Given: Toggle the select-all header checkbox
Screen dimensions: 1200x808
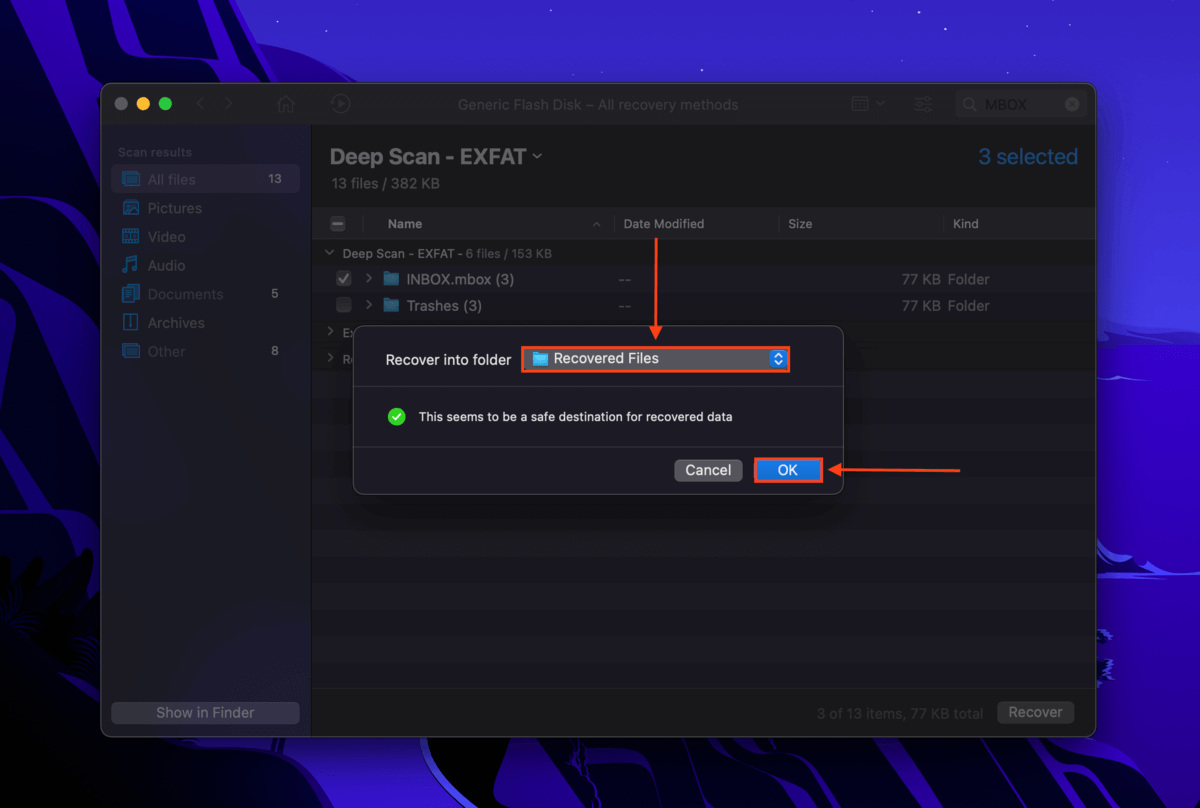Looking at the screenshot, I should (x=338, y=224).
